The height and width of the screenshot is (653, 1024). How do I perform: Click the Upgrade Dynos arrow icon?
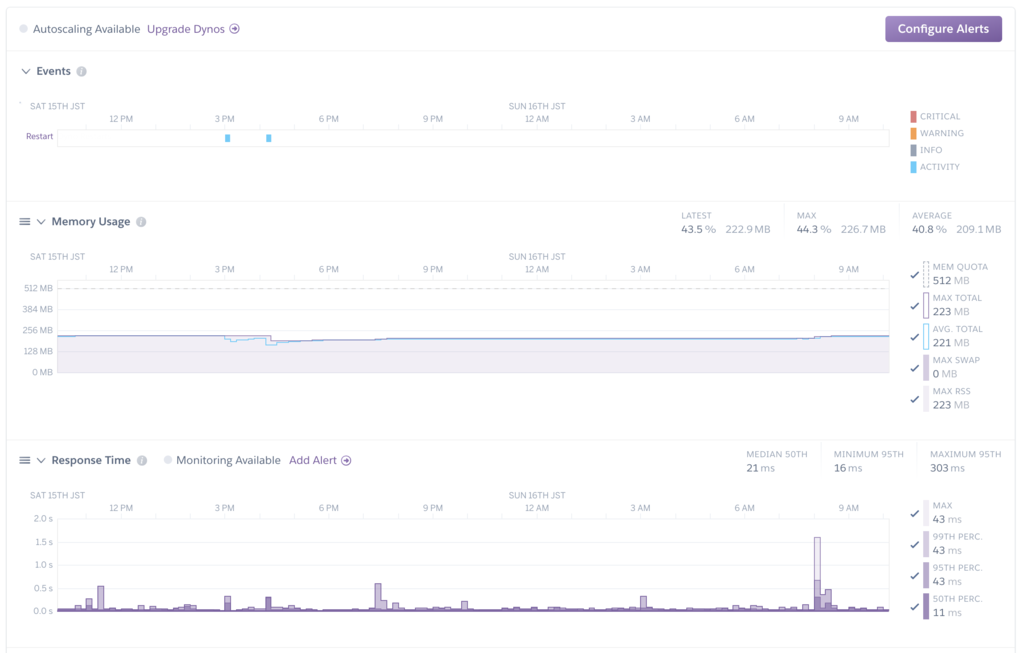(234, 29)
